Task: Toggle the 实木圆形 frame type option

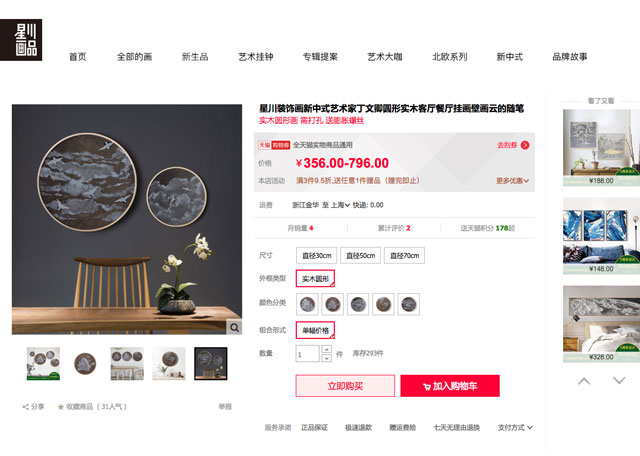Action: coord(315,279)
